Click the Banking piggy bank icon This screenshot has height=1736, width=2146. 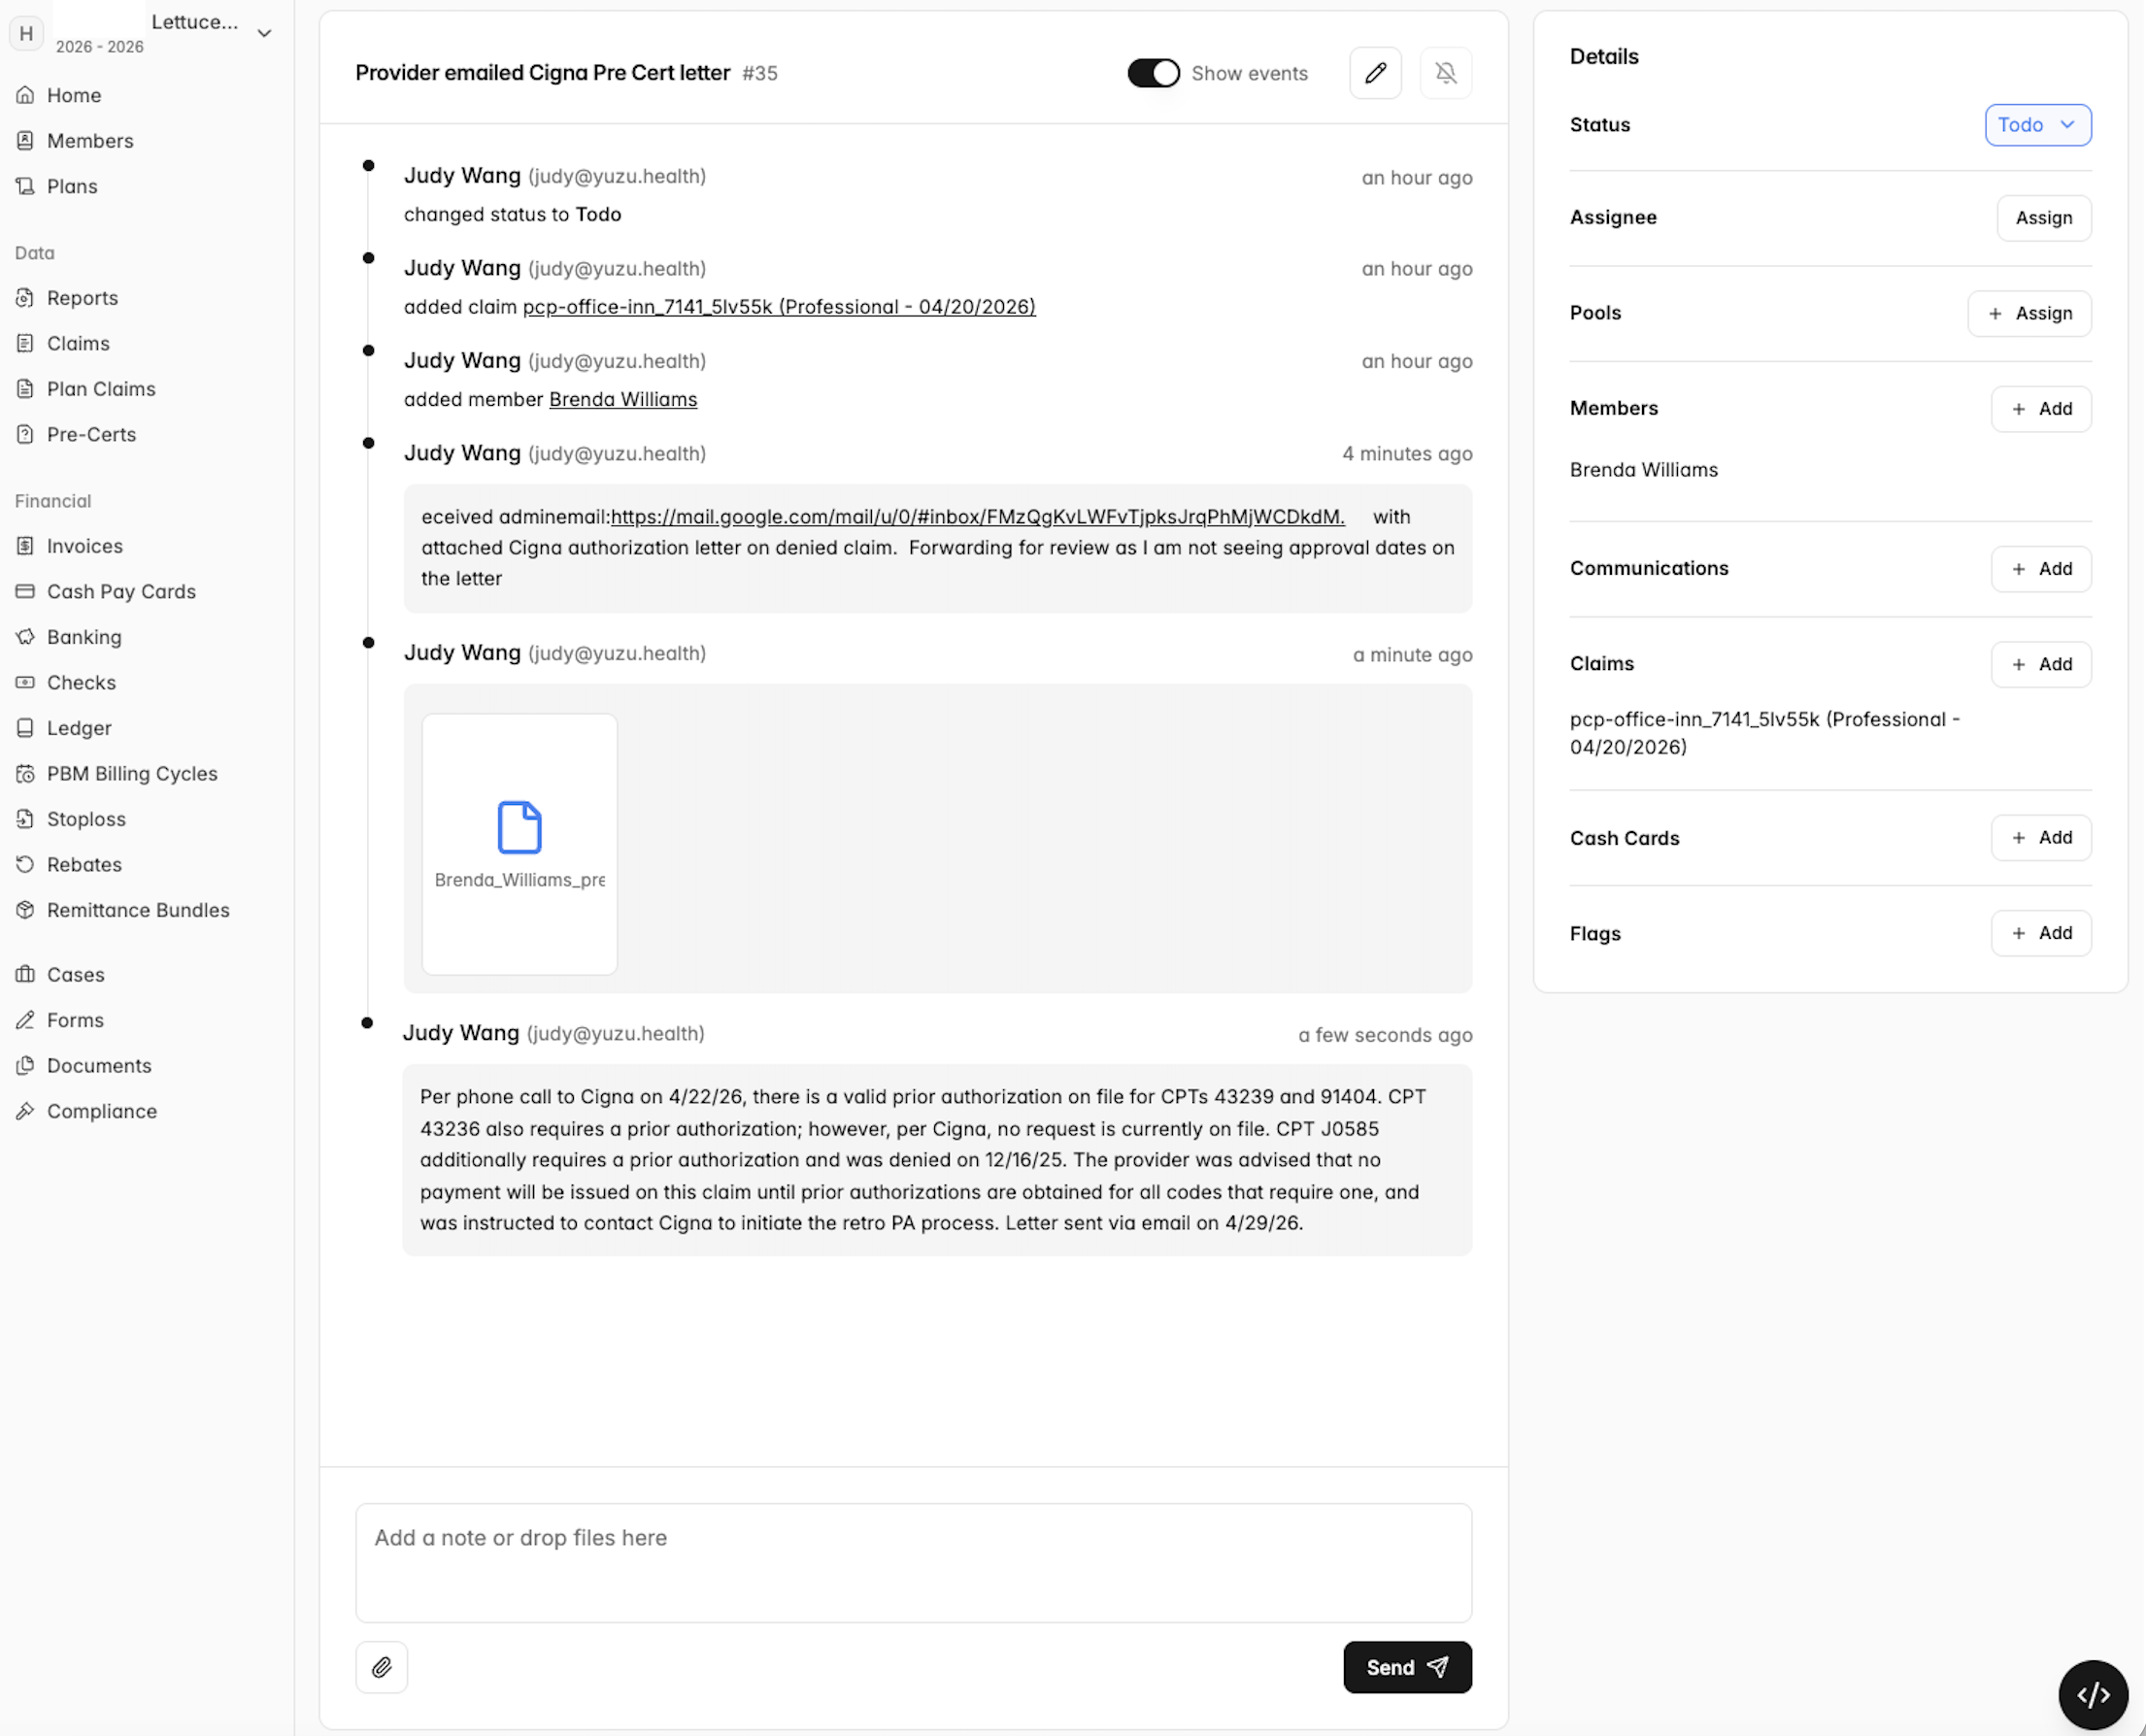(25, 637)
